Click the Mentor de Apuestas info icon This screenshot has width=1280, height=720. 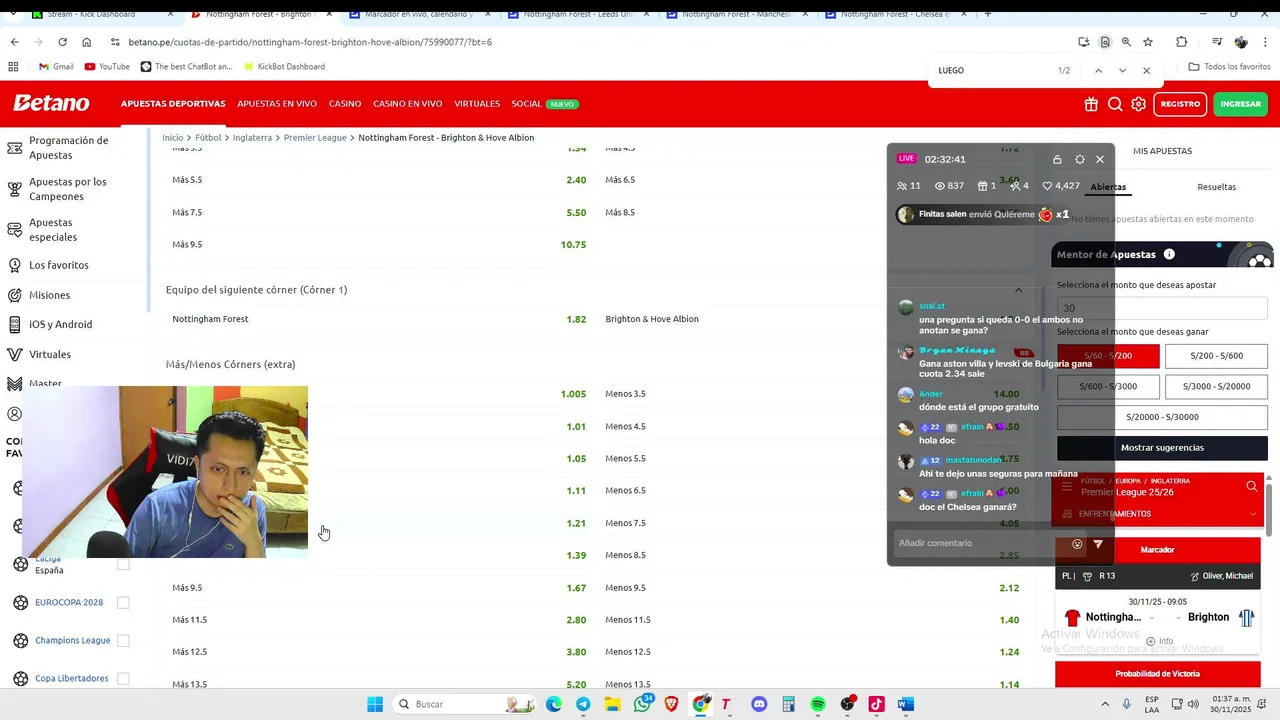click(1169, 254)
